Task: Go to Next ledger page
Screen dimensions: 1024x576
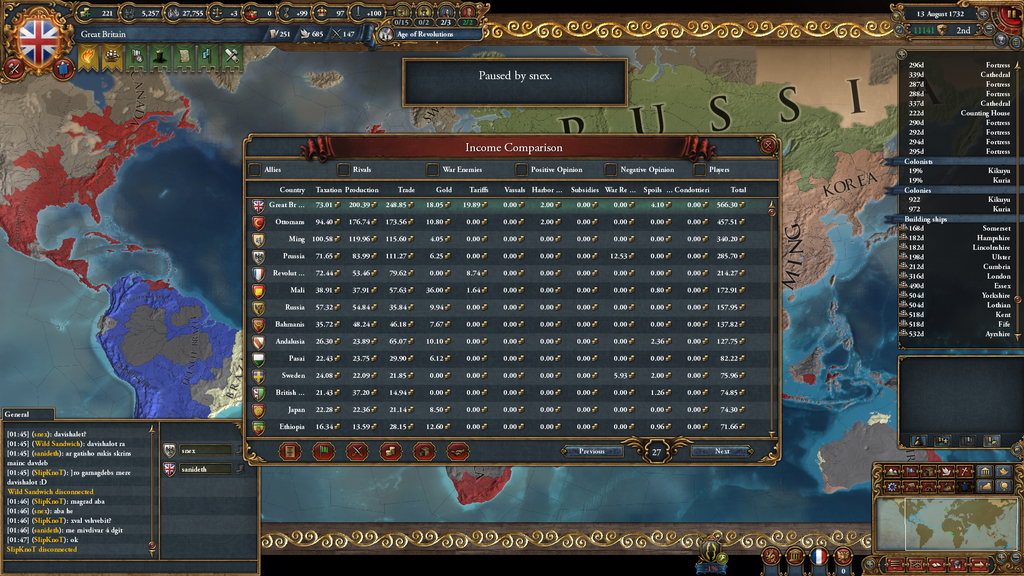Action: tap(722, 451)
